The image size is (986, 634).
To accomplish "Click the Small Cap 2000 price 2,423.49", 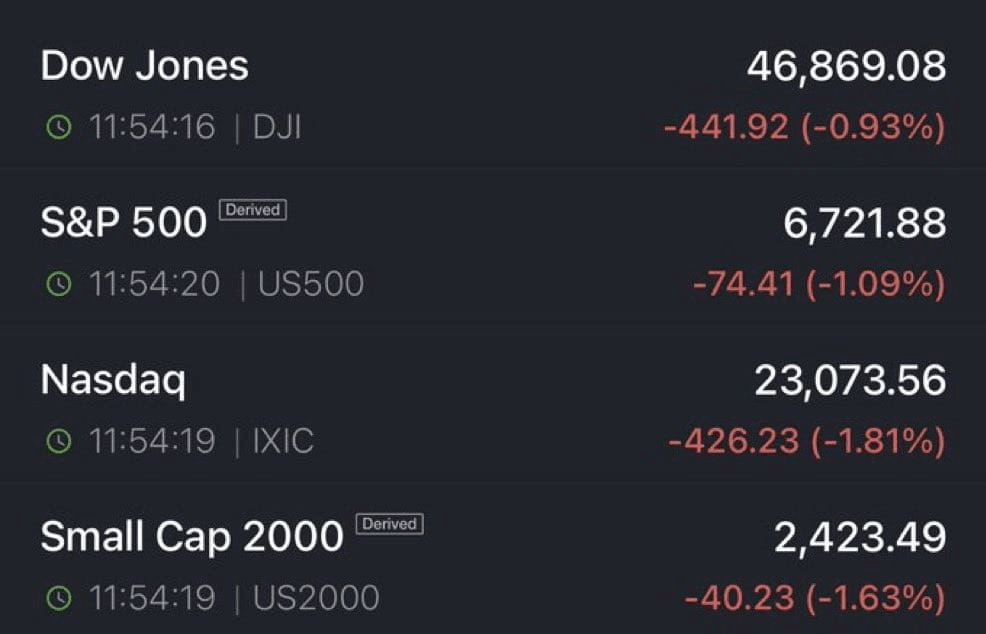I will click(859, 537).
